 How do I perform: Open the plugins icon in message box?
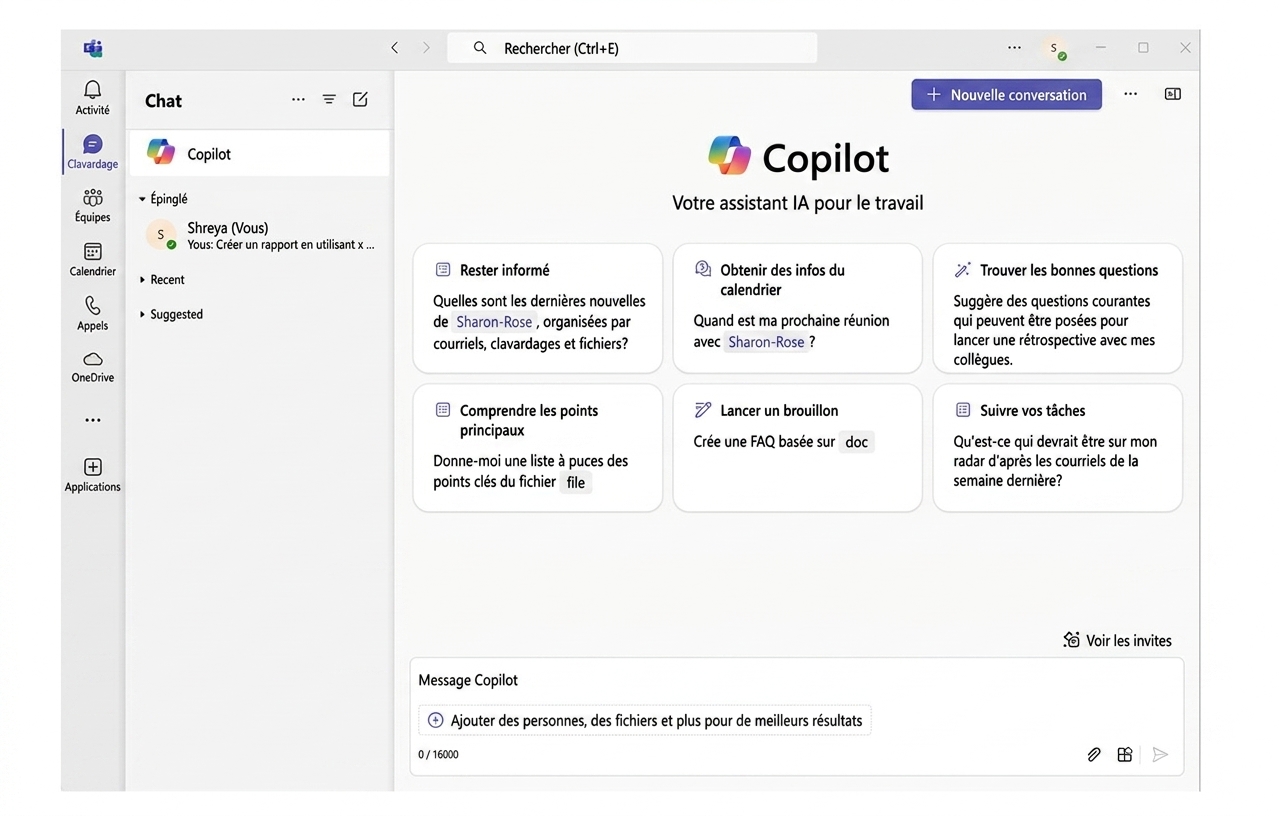(1125, 755)
